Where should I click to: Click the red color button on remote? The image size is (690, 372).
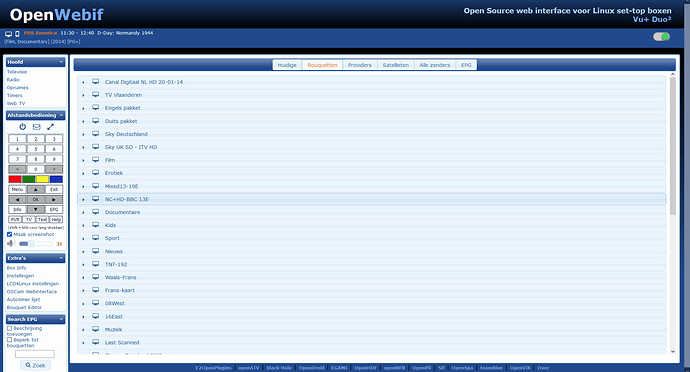pos(15,179)
